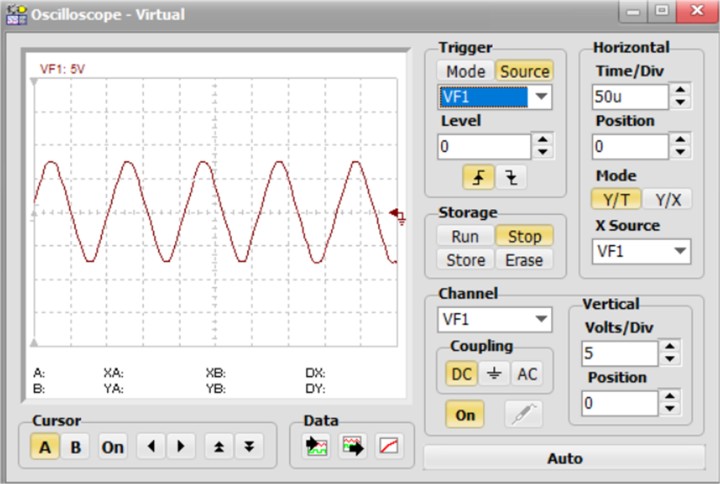
Task: Click the Volts/Div input field
Action: [619, 353]
